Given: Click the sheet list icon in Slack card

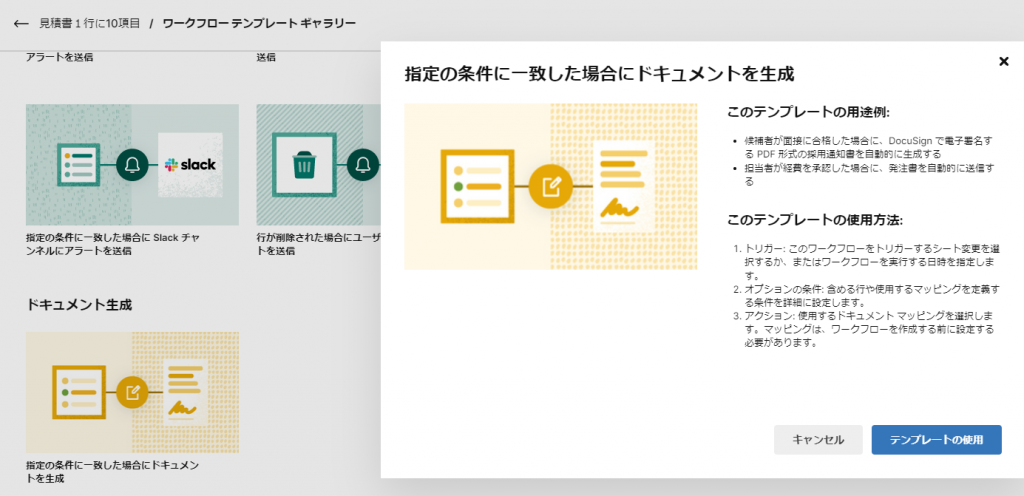Looking at the screenshot, I should pyautogui.click(x=78, y=165).
